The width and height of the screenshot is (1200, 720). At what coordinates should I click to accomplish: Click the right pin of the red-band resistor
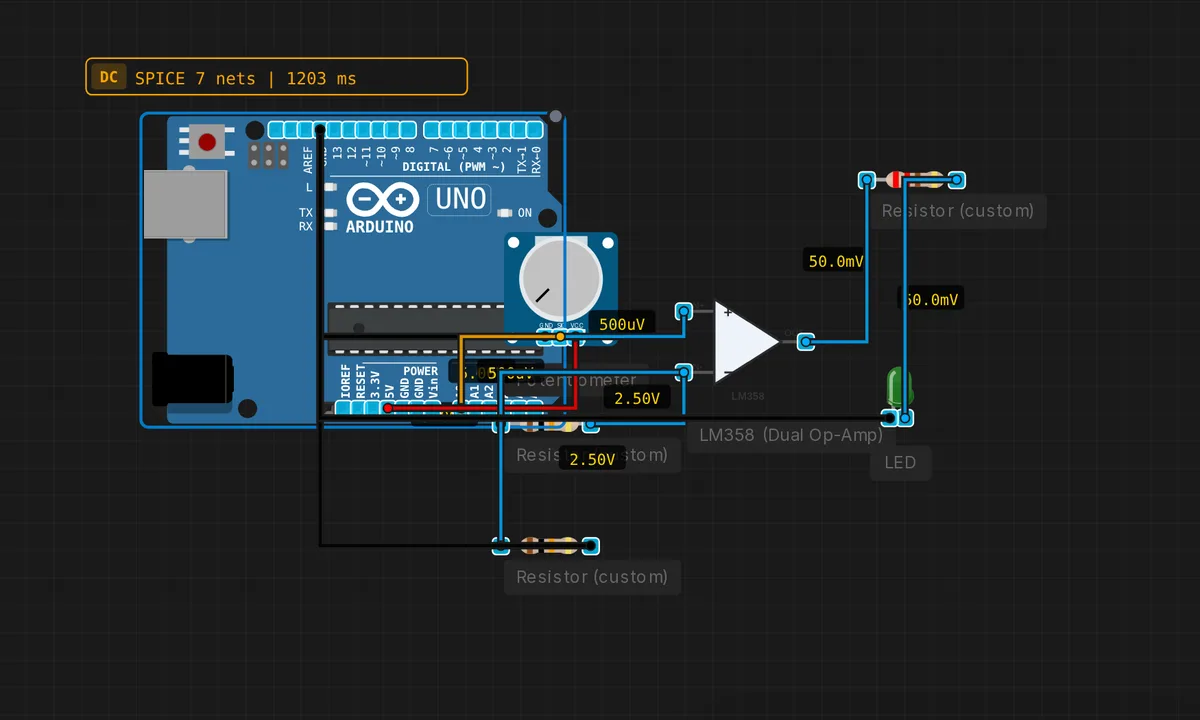tap(957, 180)
